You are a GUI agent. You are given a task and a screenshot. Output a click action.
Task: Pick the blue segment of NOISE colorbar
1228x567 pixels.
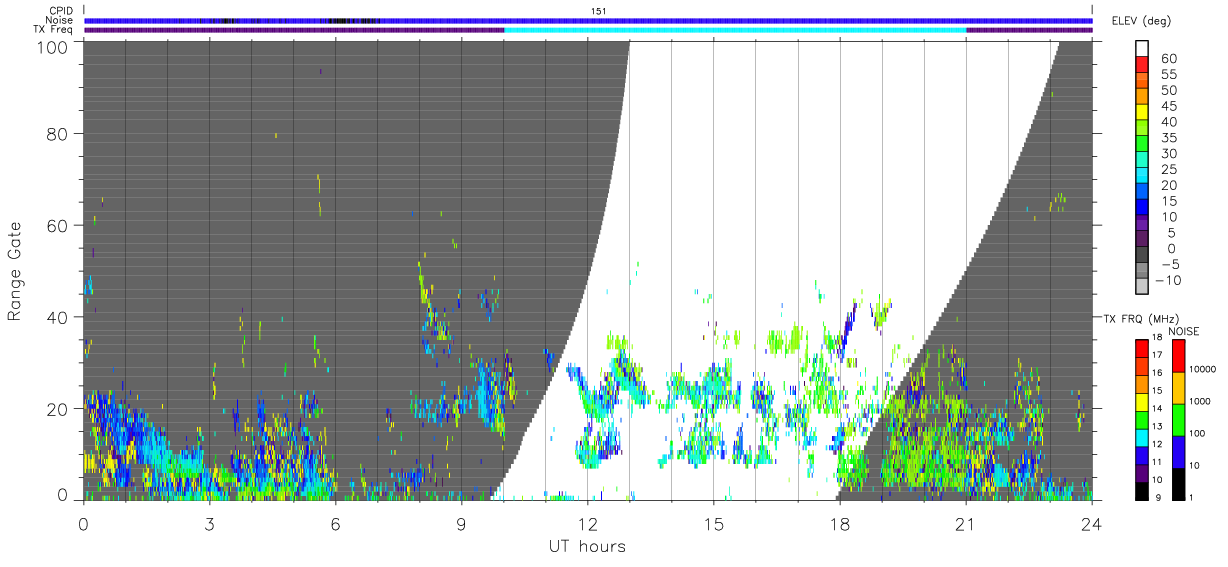click(1179, 451)
